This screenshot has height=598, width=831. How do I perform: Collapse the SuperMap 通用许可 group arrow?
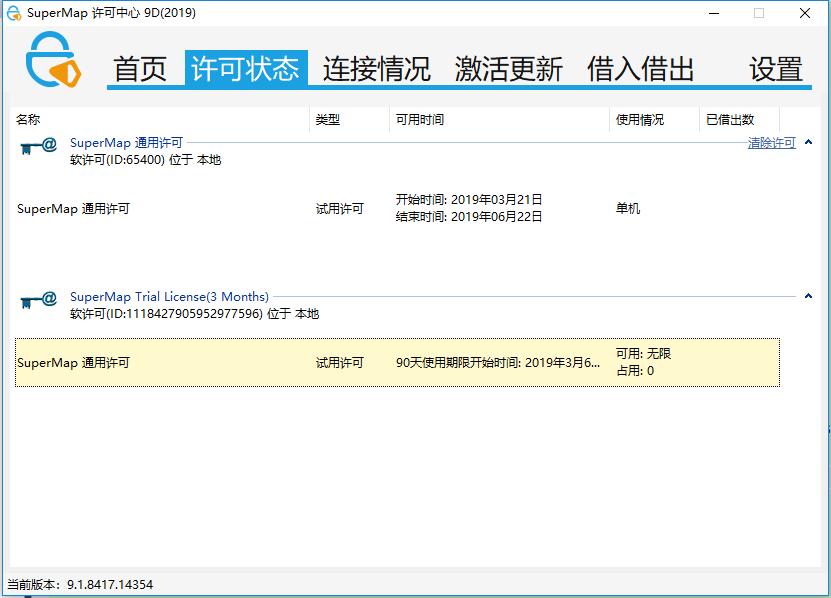(808, 142)
